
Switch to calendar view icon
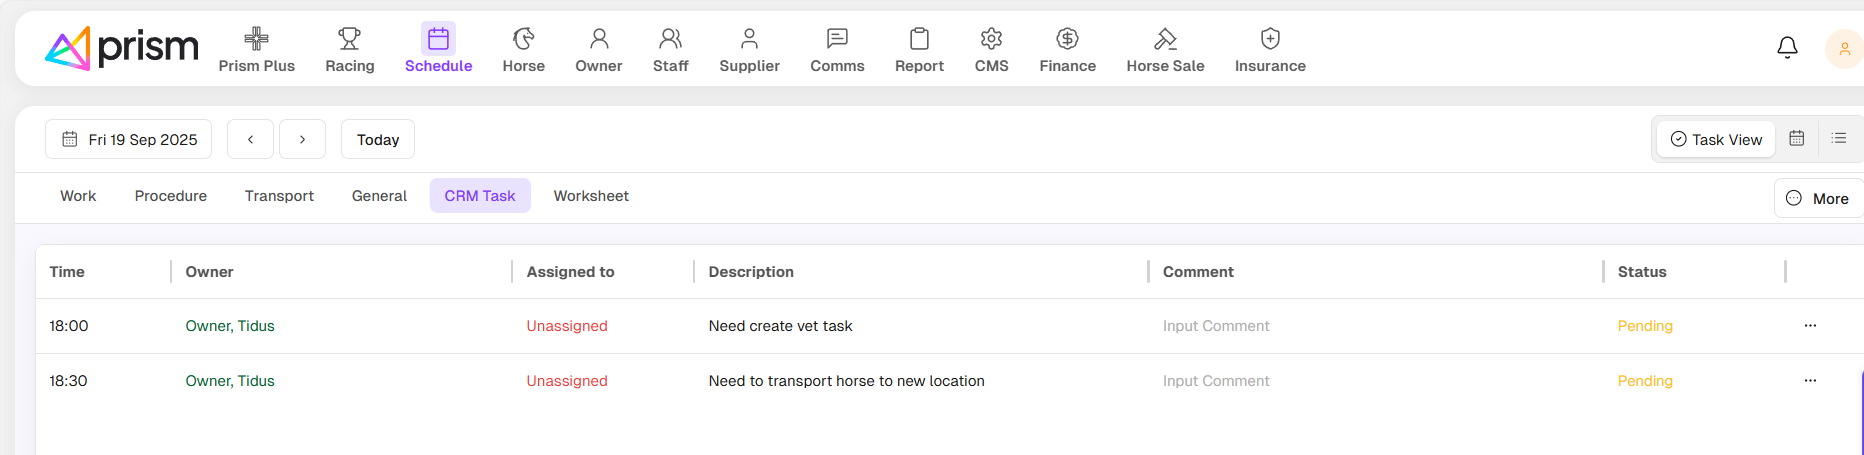[1797, 139]
